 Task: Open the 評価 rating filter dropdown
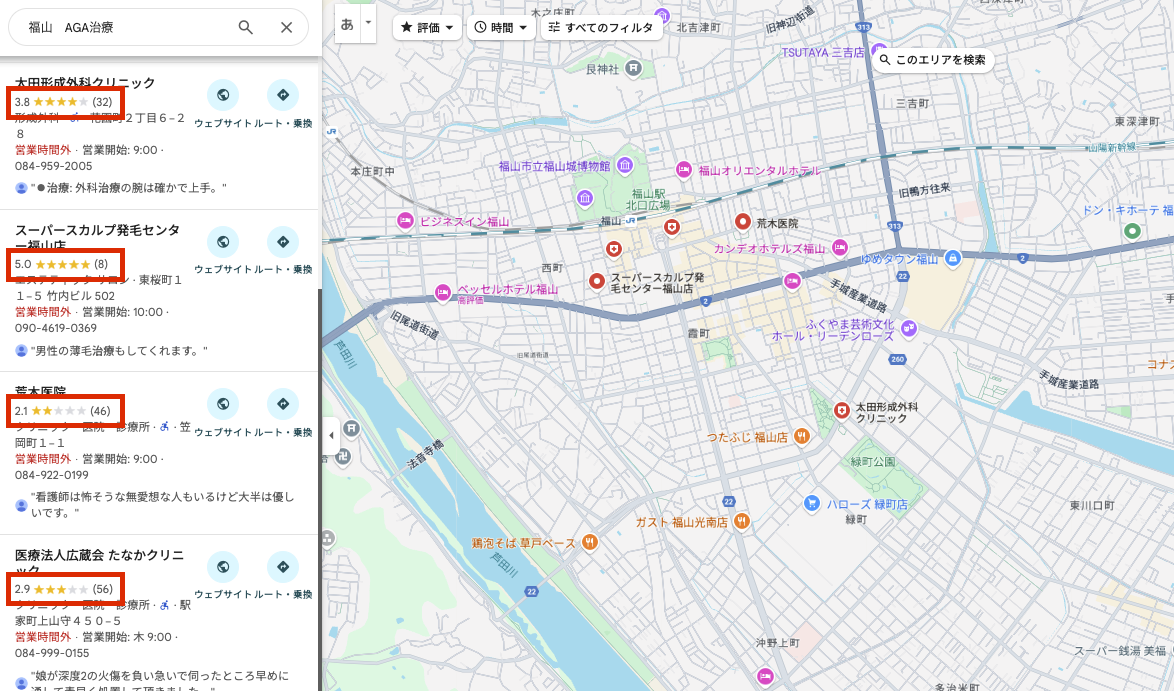pos(427,28)
